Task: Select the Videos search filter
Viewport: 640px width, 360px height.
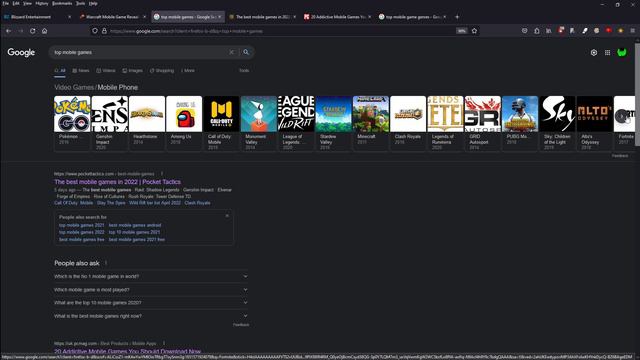Action: tap(106, 71)
